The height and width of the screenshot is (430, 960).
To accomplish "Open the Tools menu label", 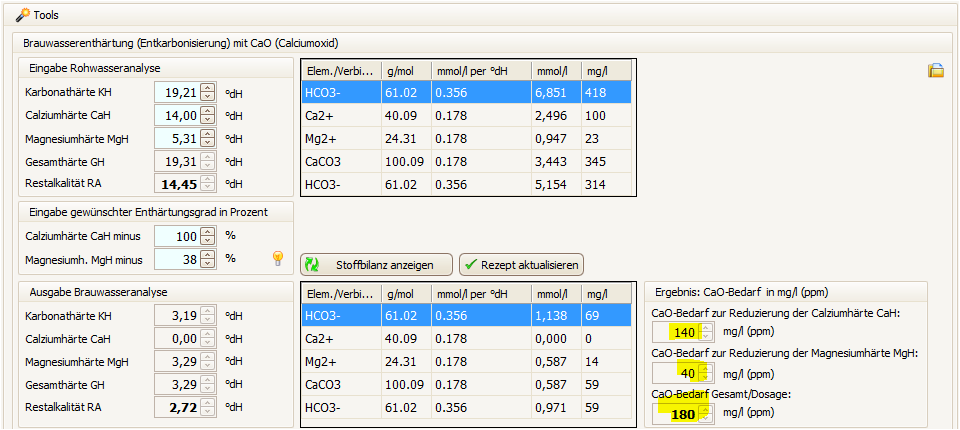I will pyautogui.click(x=46, y=15).
